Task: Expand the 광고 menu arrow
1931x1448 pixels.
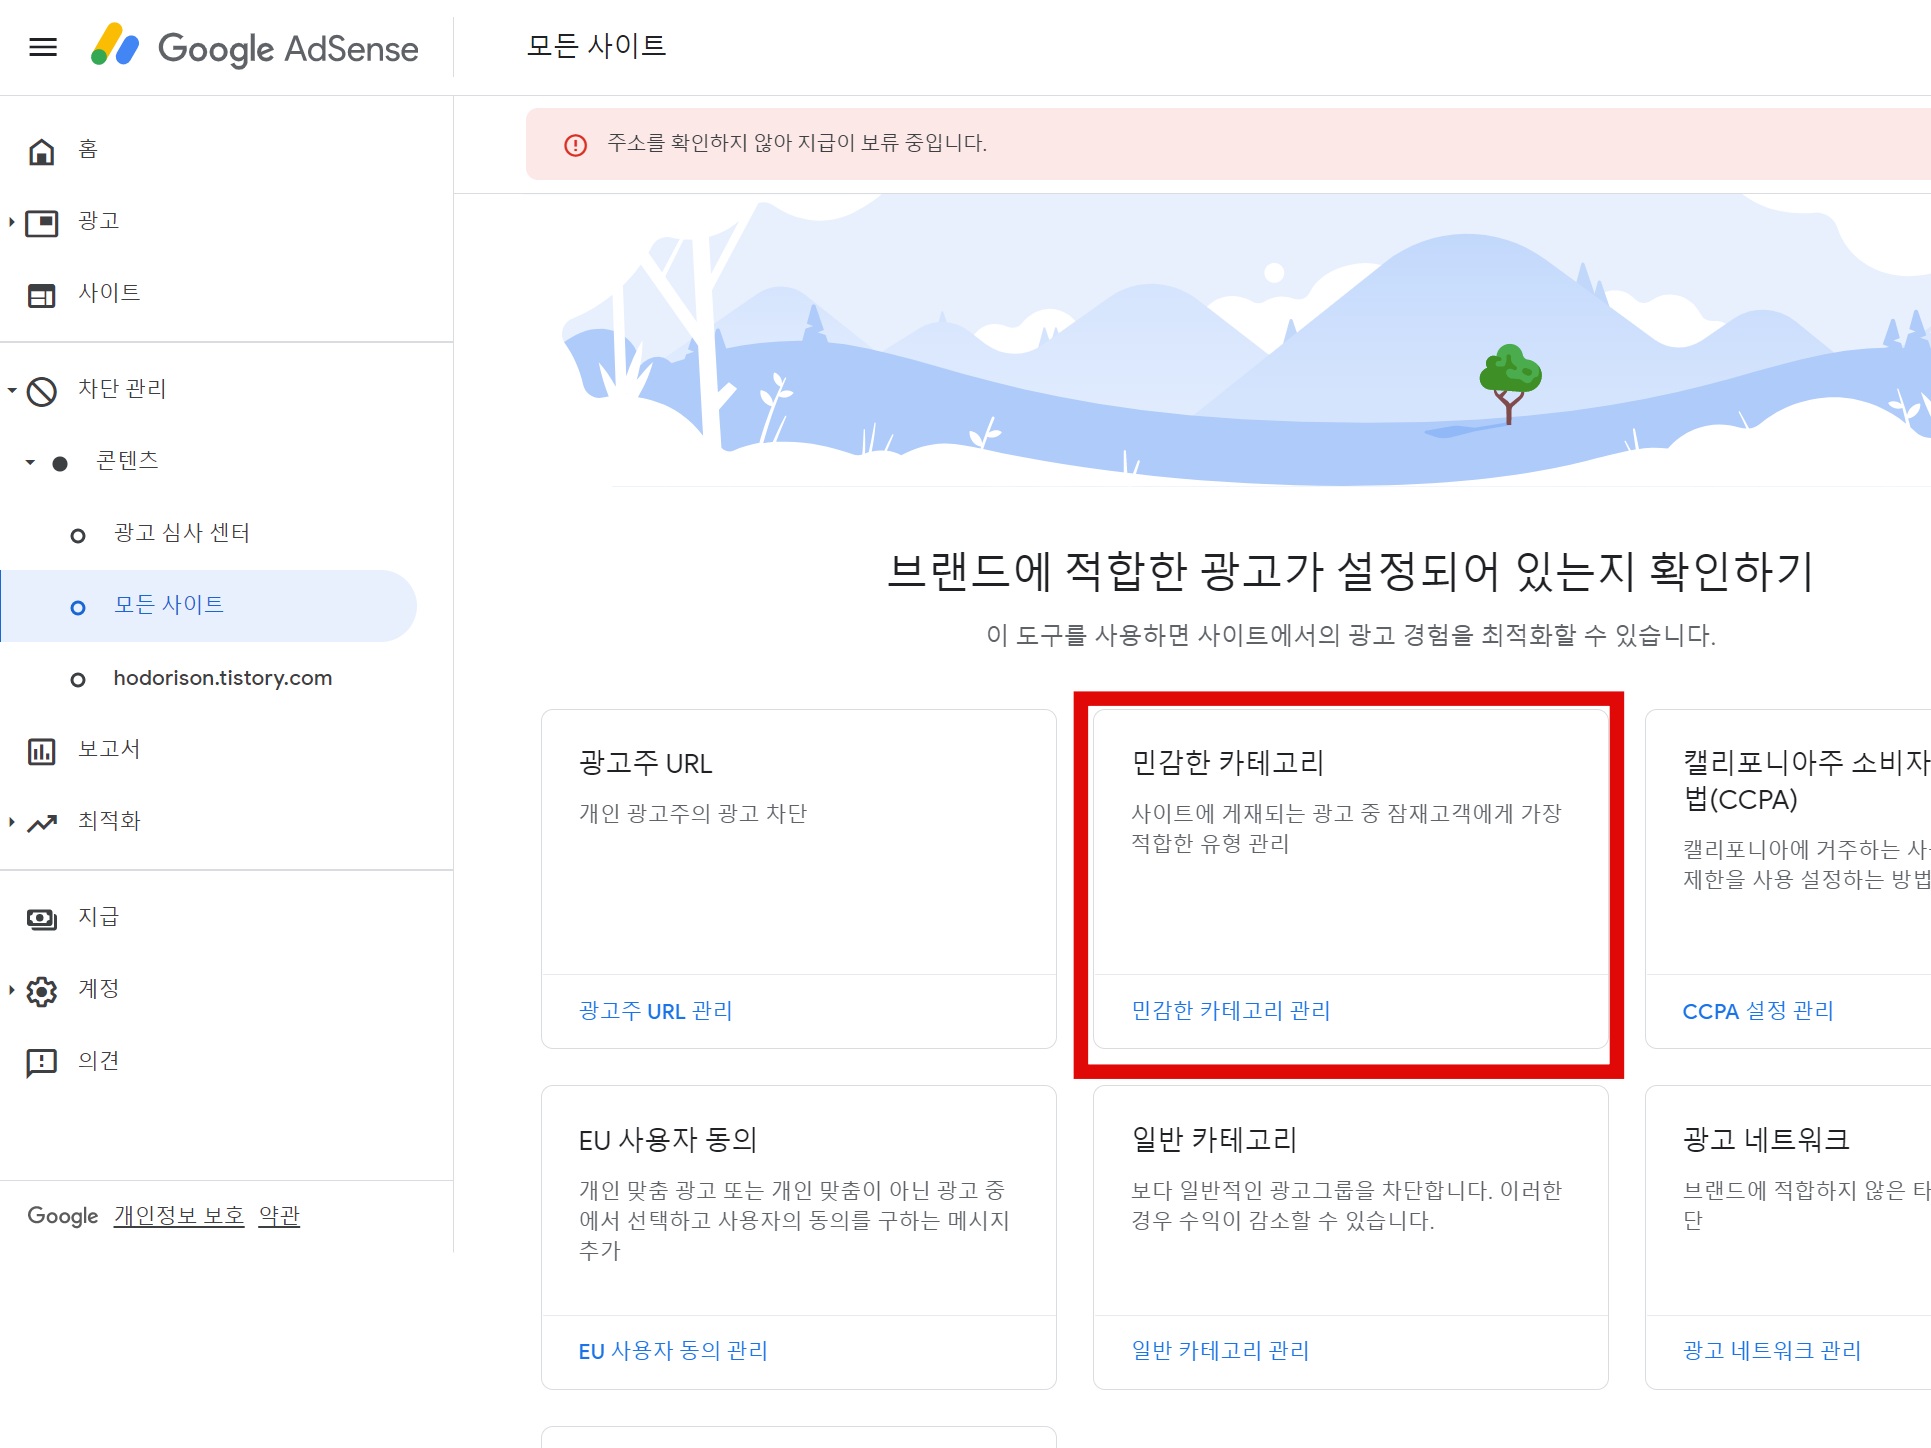Action: pyautogui.click(x=11, y=222)
